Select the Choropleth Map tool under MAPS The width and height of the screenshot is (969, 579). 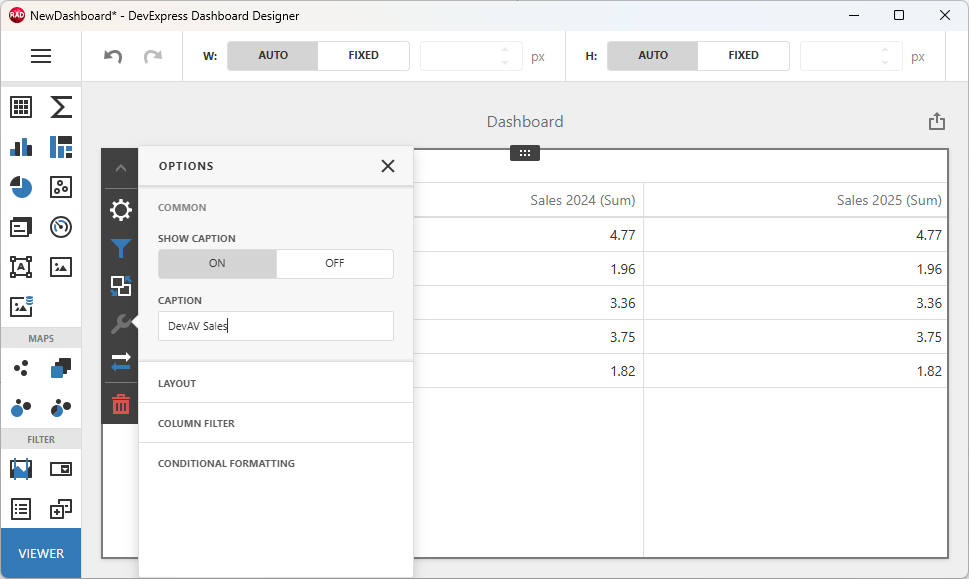click(60, 368)
